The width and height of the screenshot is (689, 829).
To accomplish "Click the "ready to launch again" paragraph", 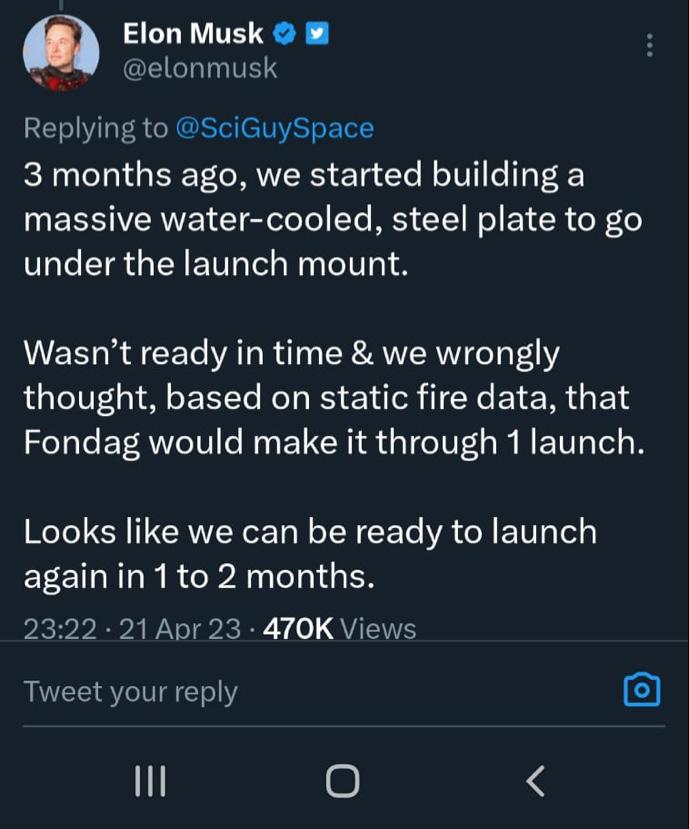I will (308, 553).
